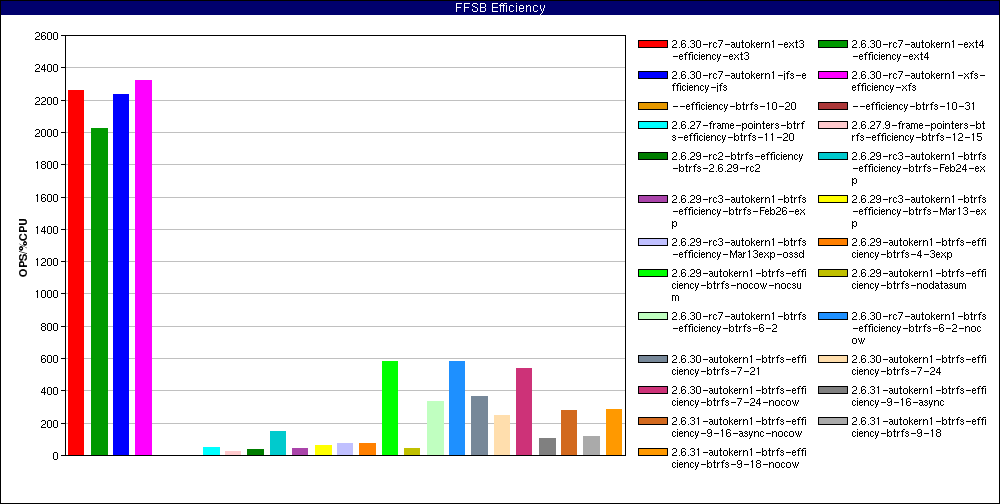Click the tall blue jfs bar
The height and width of the screenshot is (504, 1000).
[x=121, y=275]
